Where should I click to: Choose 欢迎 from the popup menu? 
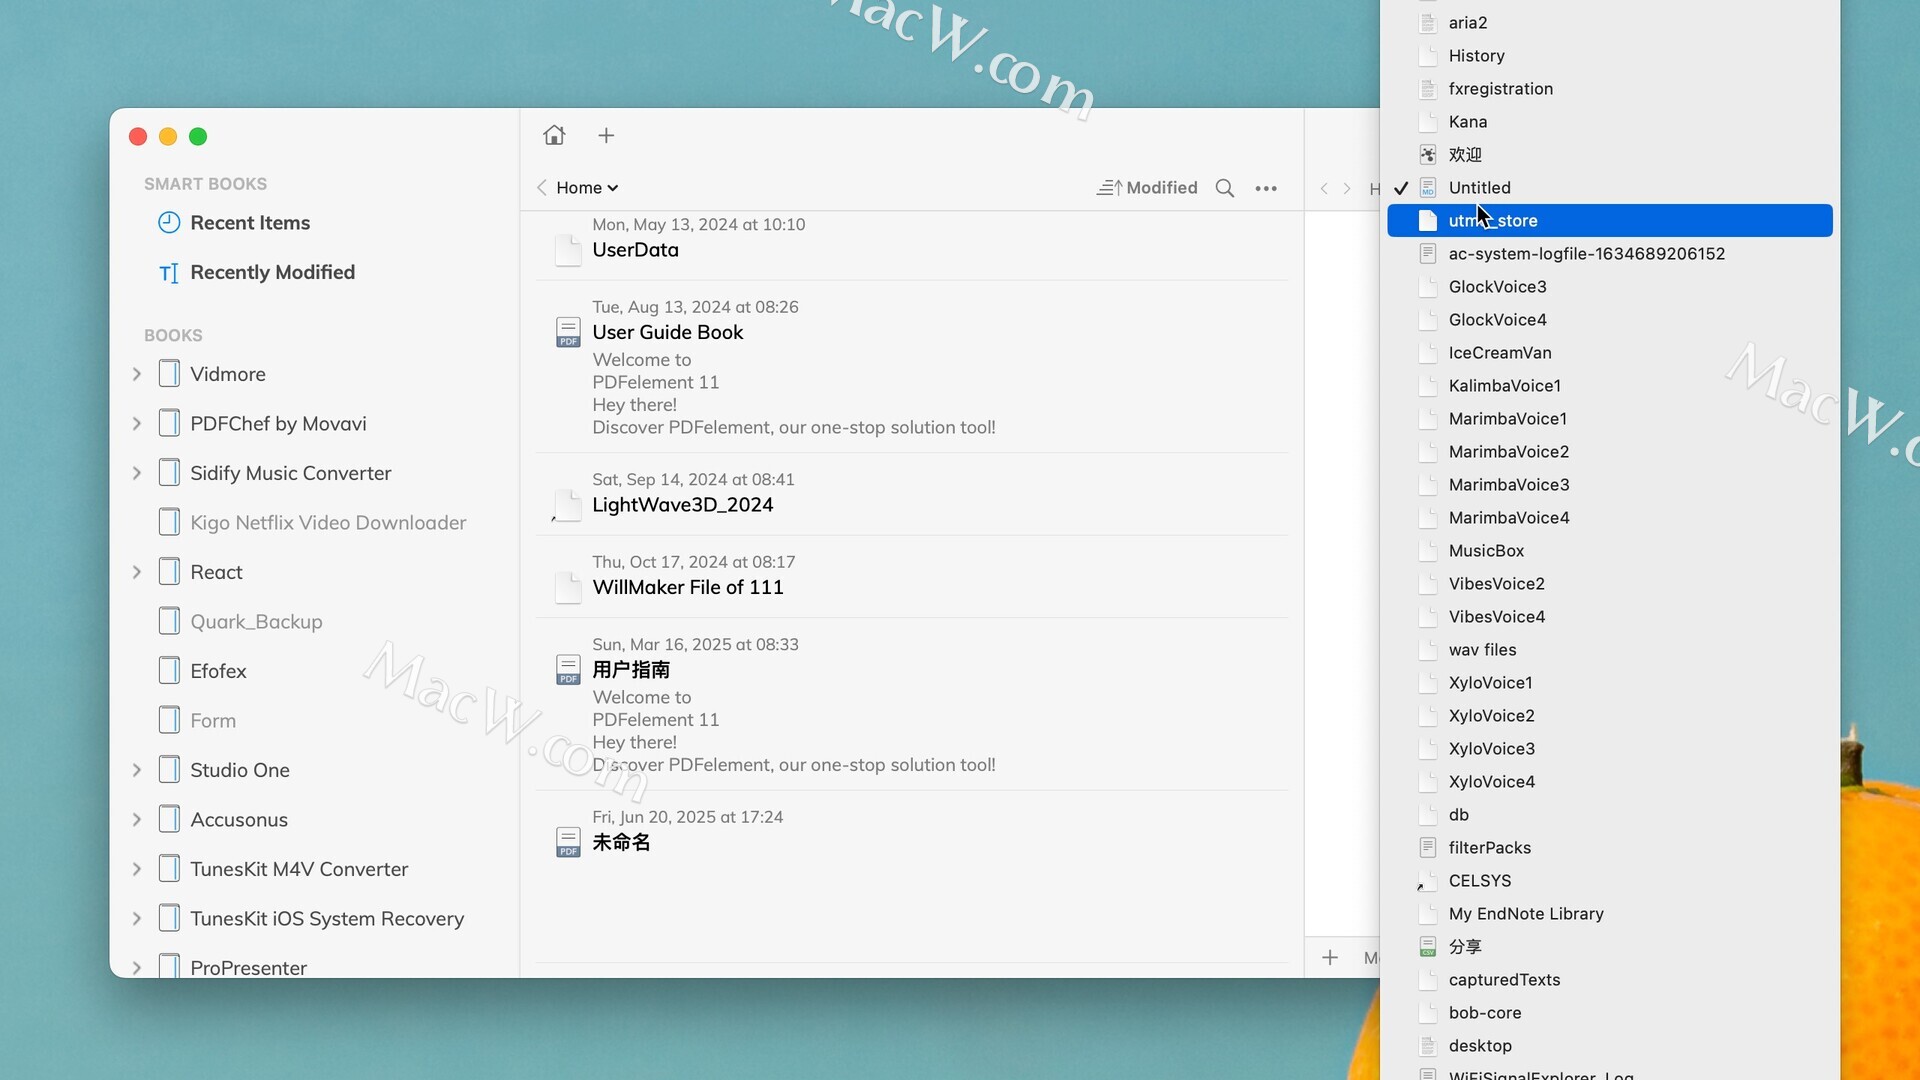click(1610, 154)
